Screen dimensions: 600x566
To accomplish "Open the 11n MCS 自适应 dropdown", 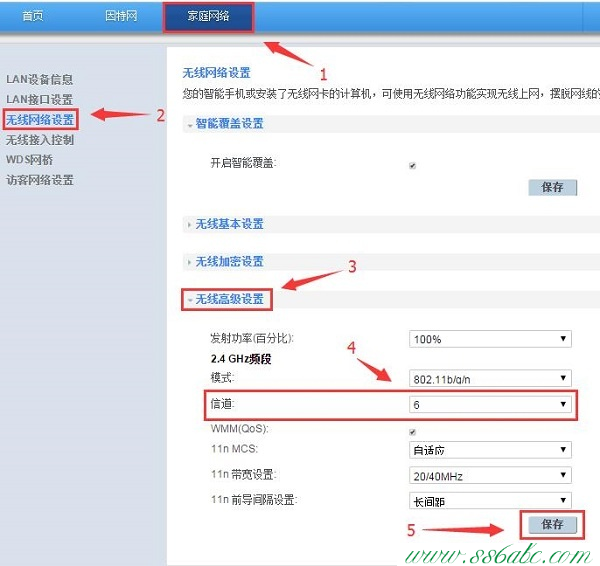I will [x=490, y=450].
